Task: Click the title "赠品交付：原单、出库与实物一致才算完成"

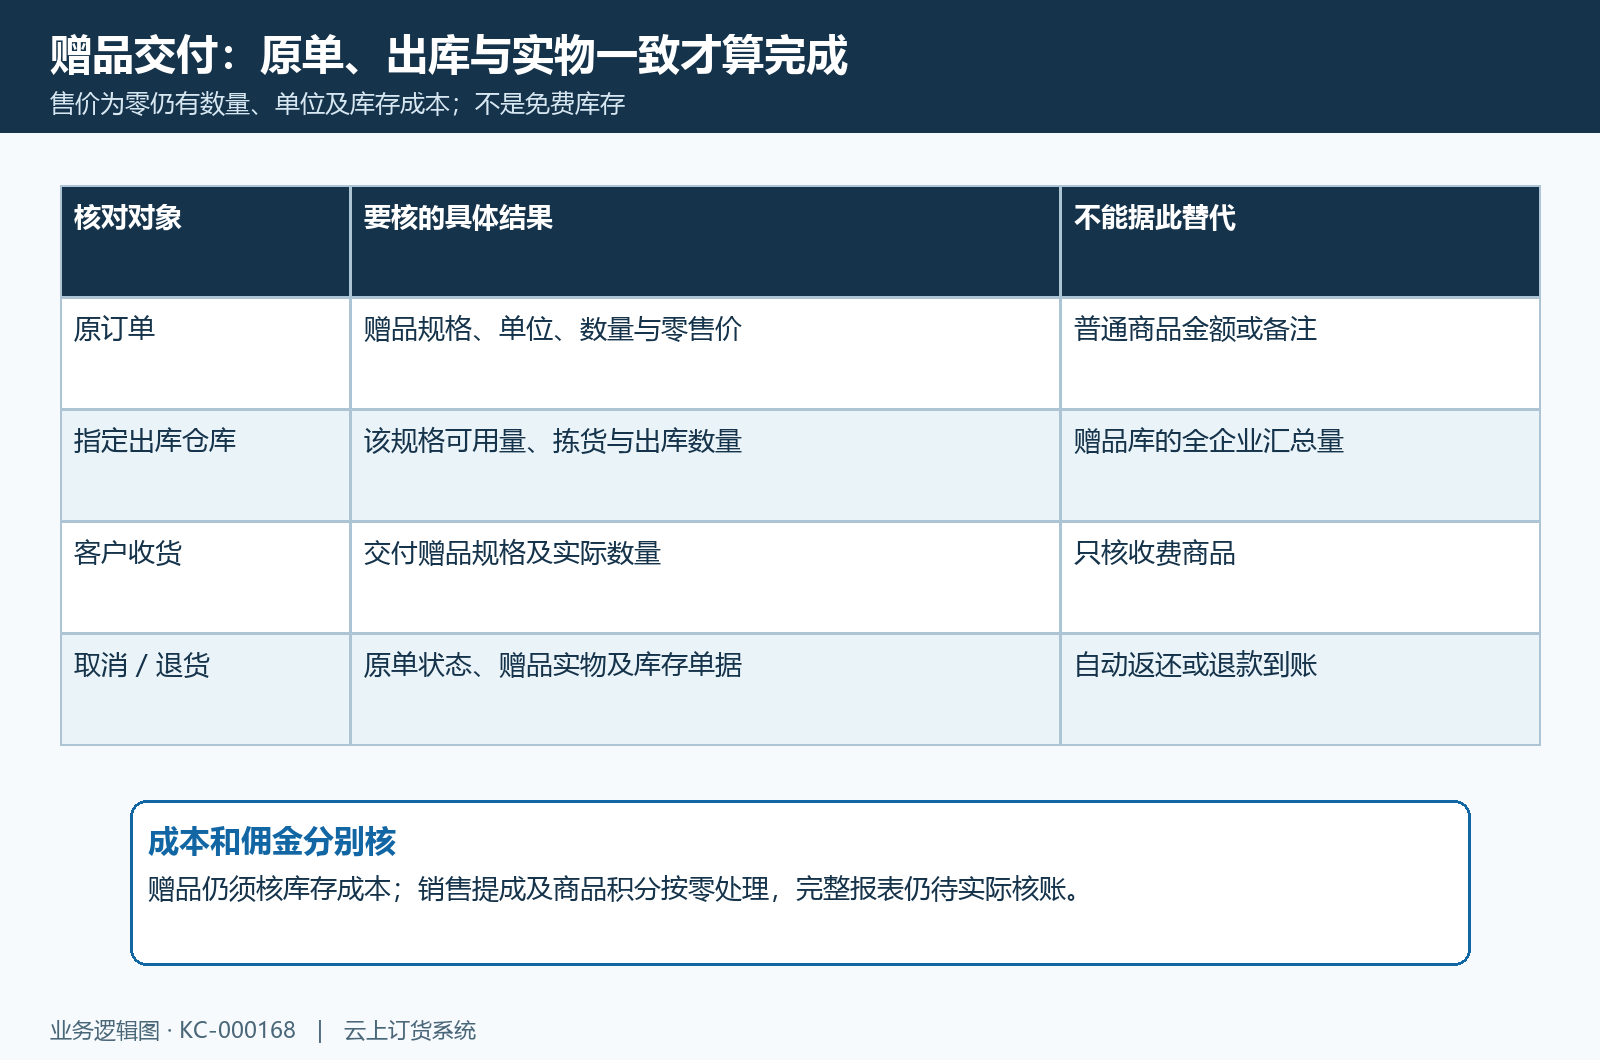Action: tap(449, 55)
